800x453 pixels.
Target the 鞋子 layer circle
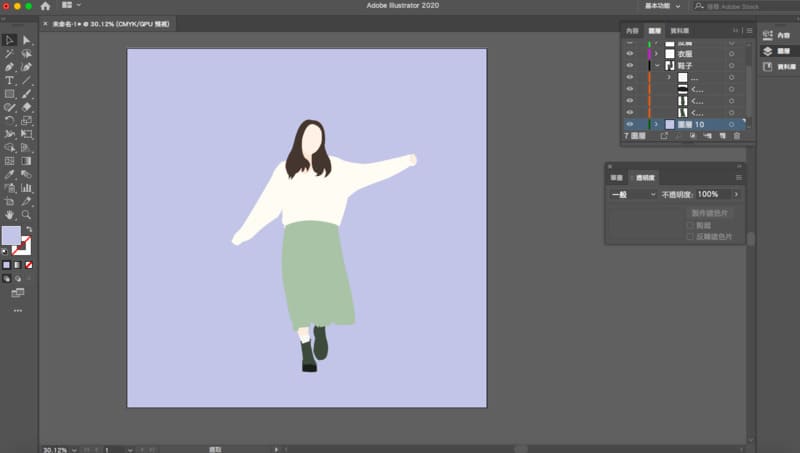point(732,65)
